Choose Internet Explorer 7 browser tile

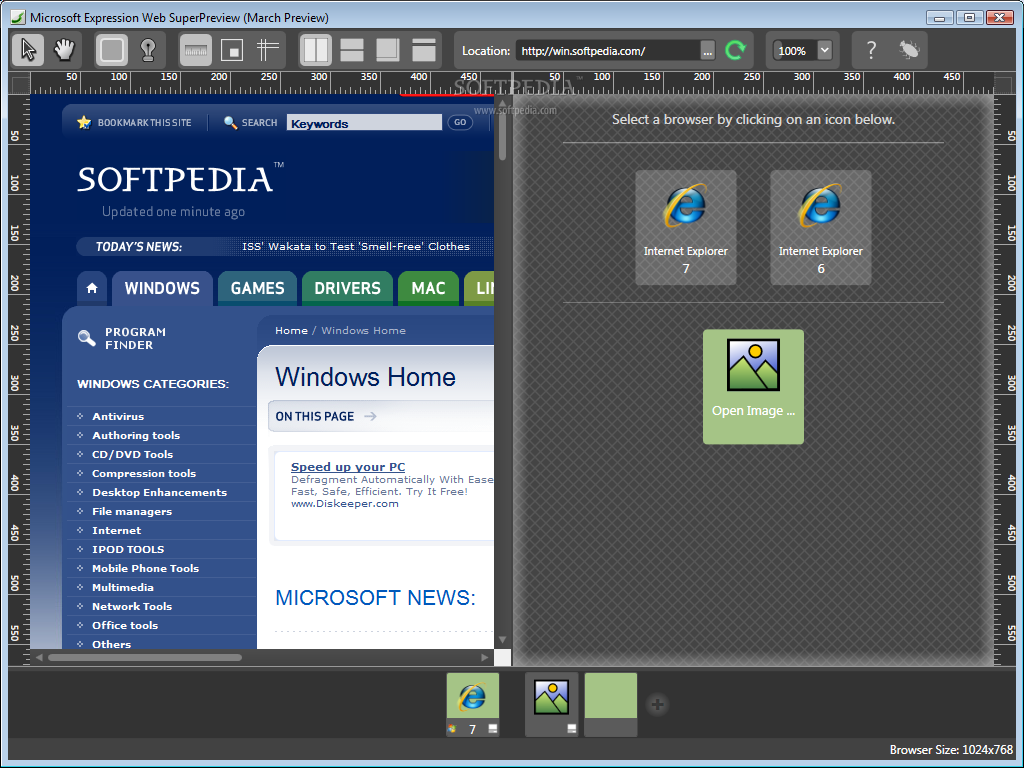(x=686, y=227)
